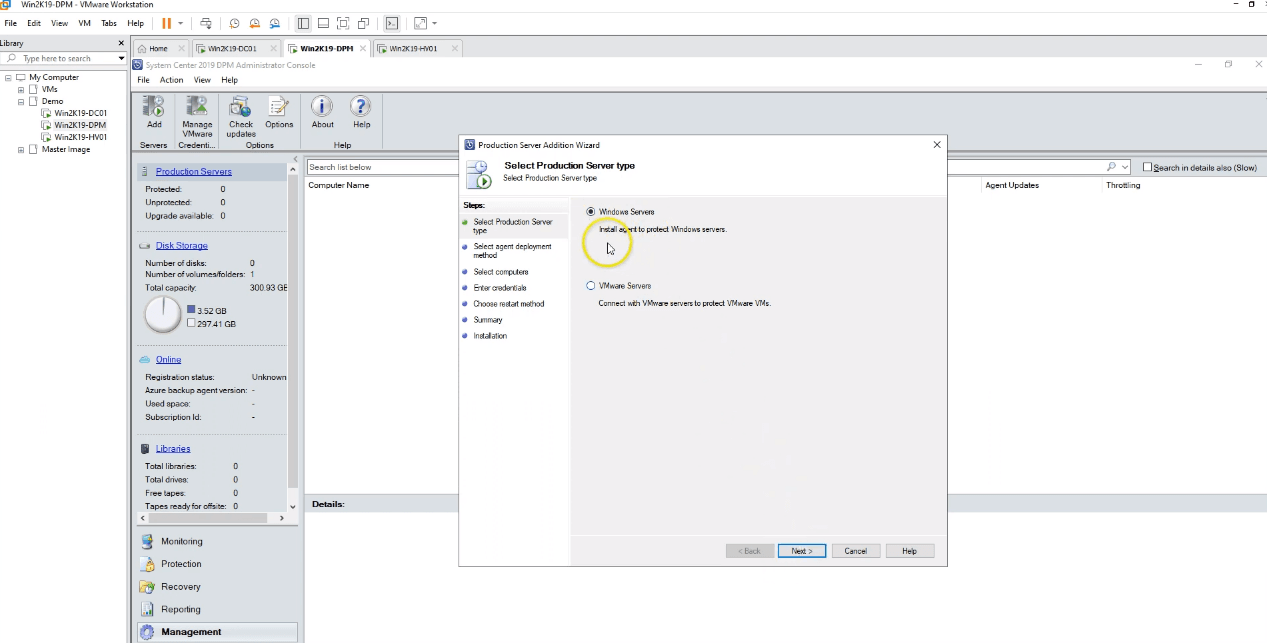Open the DPM Options toolbar icon
The width and height of the screenshot is (1267, 643).
279,106
